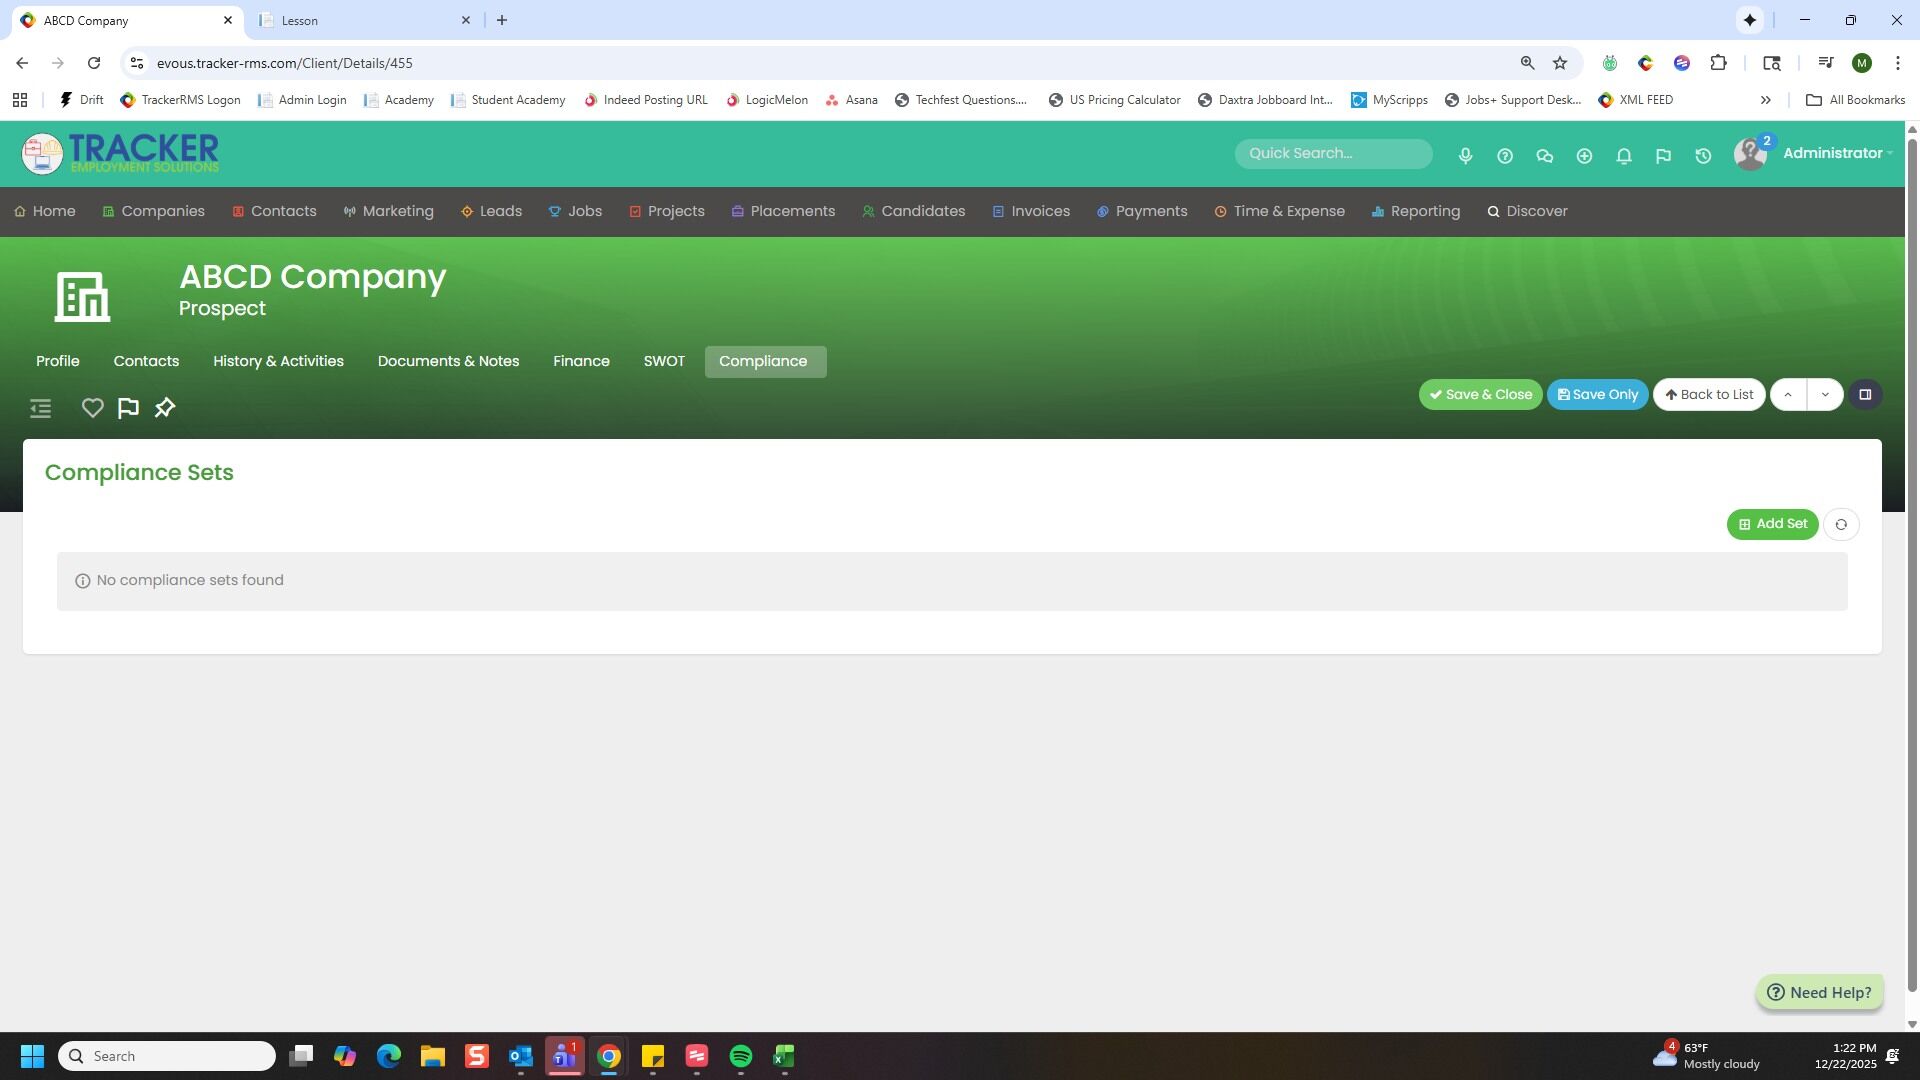Open the notifications bell icon
The height and width of the screenshot is (1080, 1920).
click(x=1624, y=156)
